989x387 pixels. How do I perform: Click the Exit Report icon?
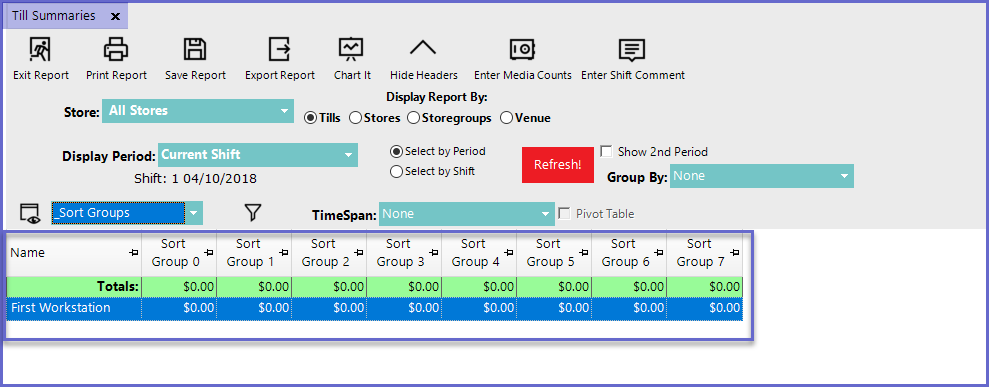tap(40, 49)
